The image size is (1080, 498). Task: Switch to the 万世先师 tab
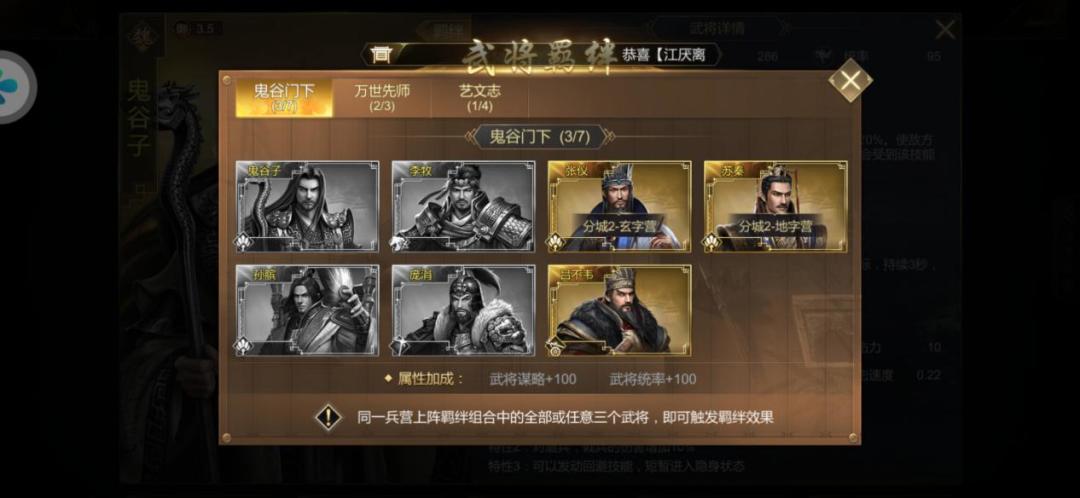382,98
